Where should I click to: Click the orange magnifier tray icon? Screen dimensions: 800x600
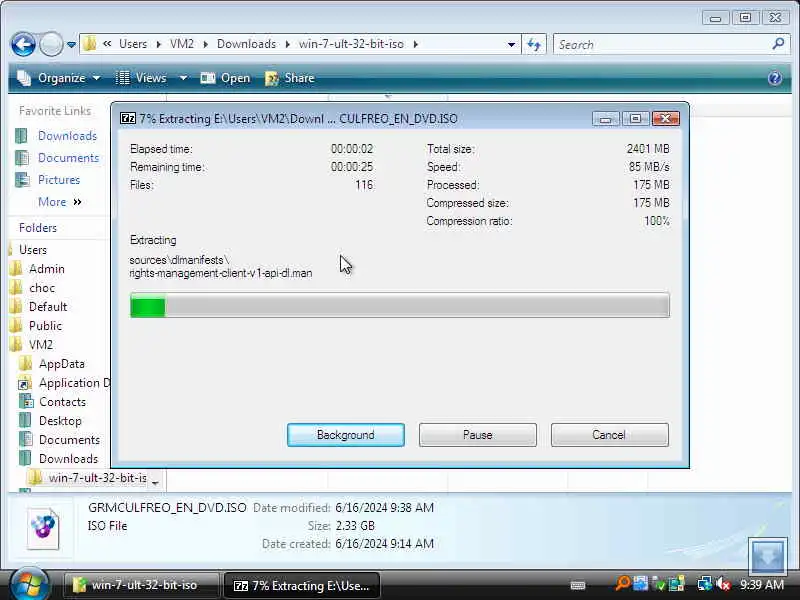pos(622,584)
